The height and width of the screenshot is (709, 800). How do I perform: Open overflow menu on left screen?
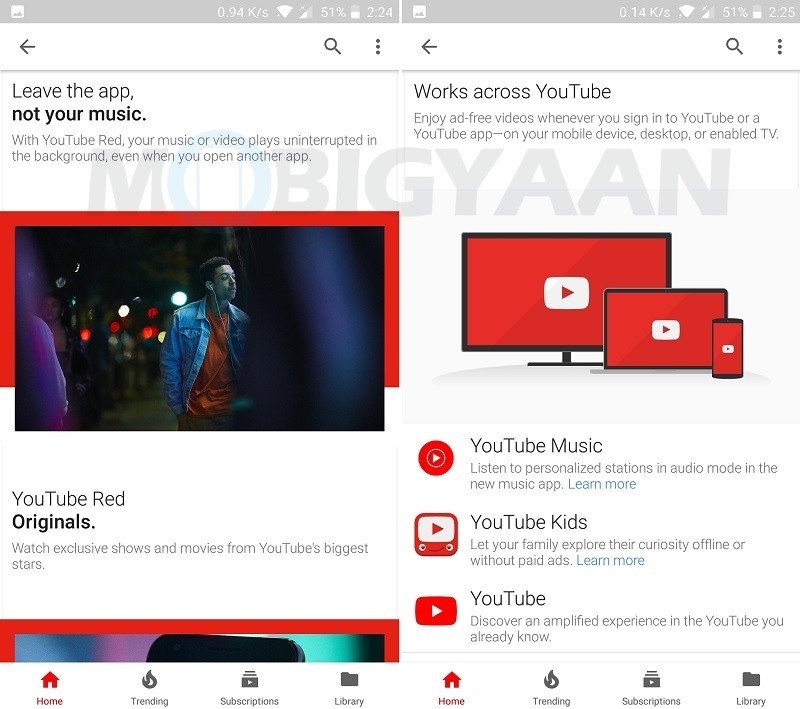[x=378, y=46]
